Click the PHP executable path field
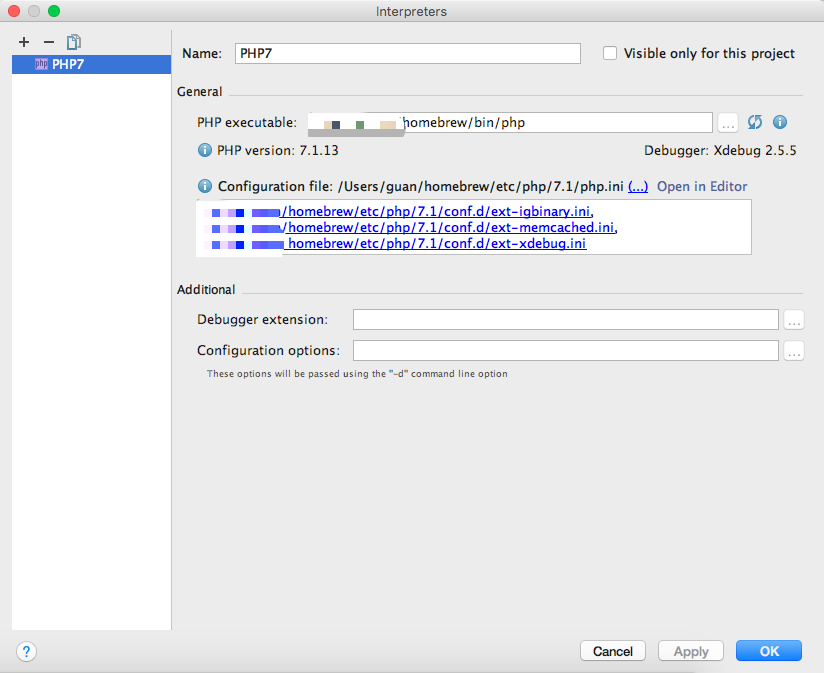824x673 pixels. point(510,122)
